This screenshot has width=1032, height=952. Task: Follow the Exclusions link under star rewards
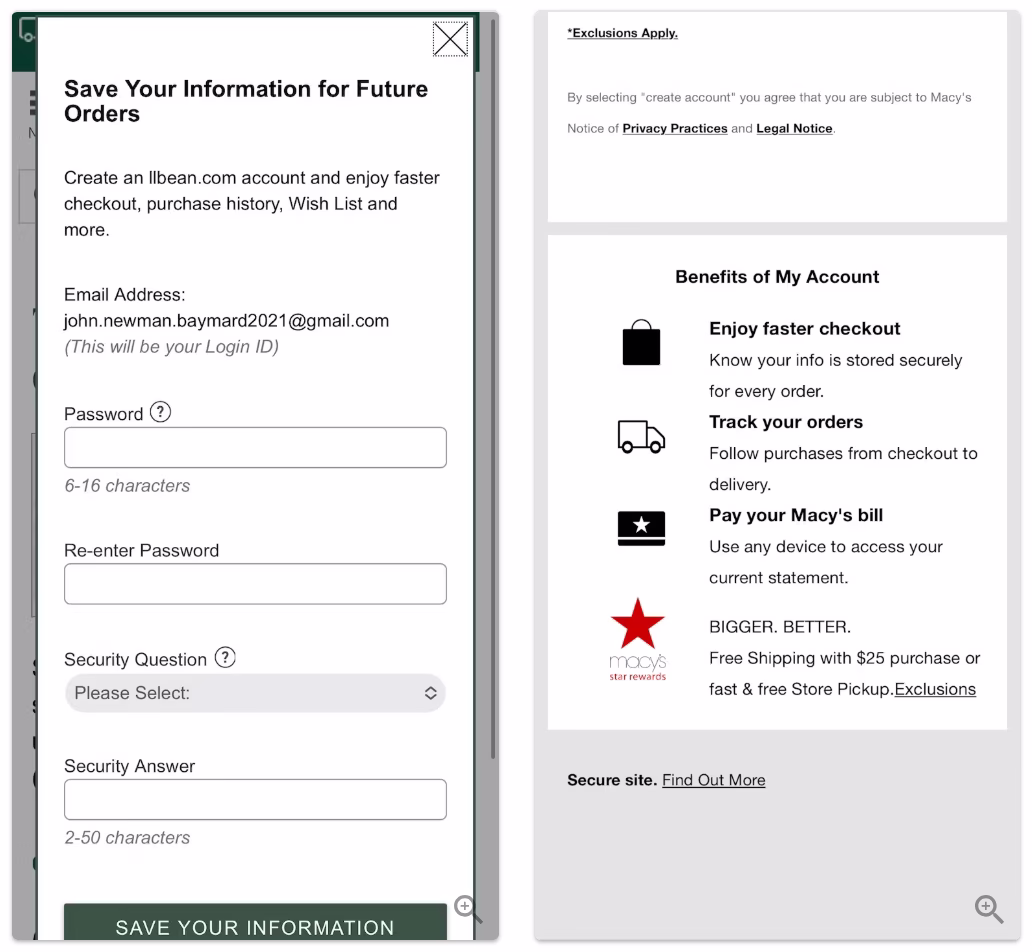click(x=935, y=689)
